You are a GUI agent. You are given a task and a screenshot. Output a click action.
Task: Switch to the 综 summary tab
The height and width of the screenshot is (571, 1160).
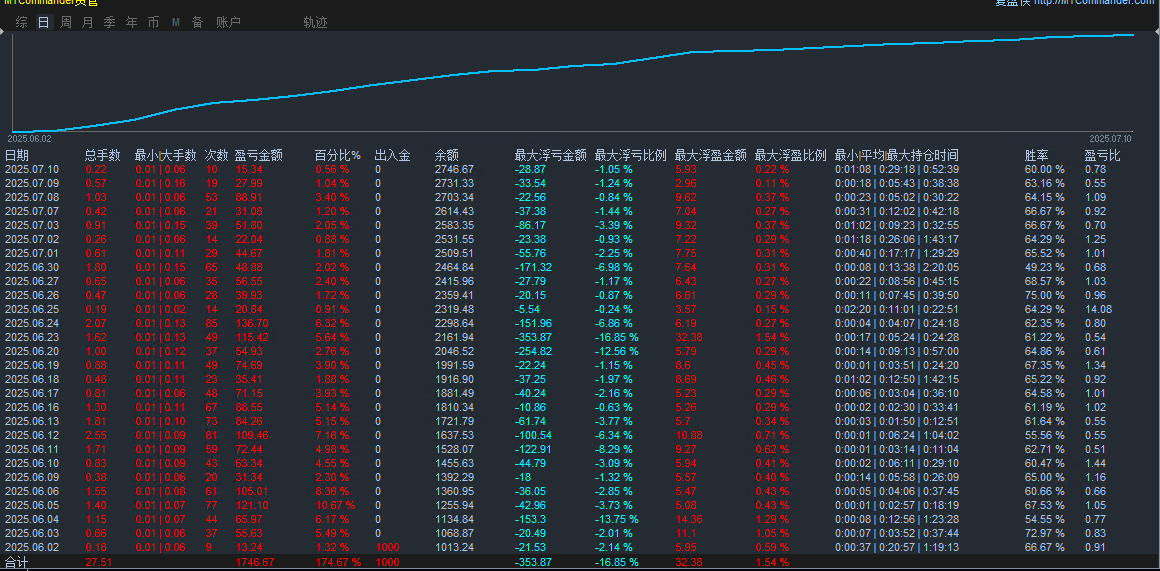(22, 22)
